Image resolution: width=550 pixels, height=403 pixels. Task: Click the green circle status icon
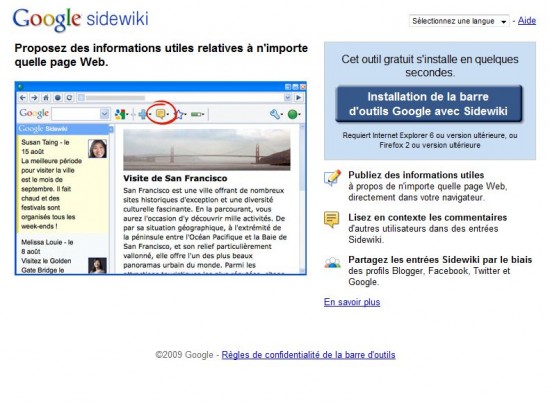coord(293,114)
